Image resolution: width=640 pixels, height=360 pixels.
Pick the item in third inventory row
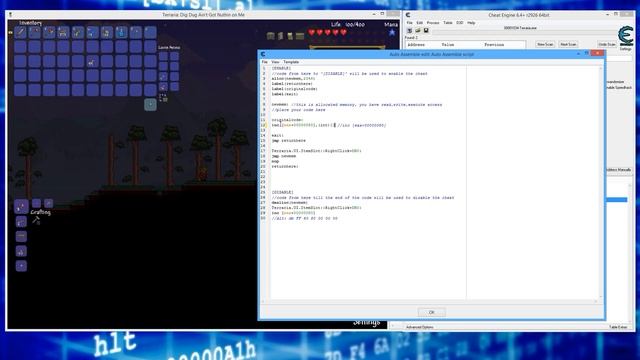(x=92, y=62)
